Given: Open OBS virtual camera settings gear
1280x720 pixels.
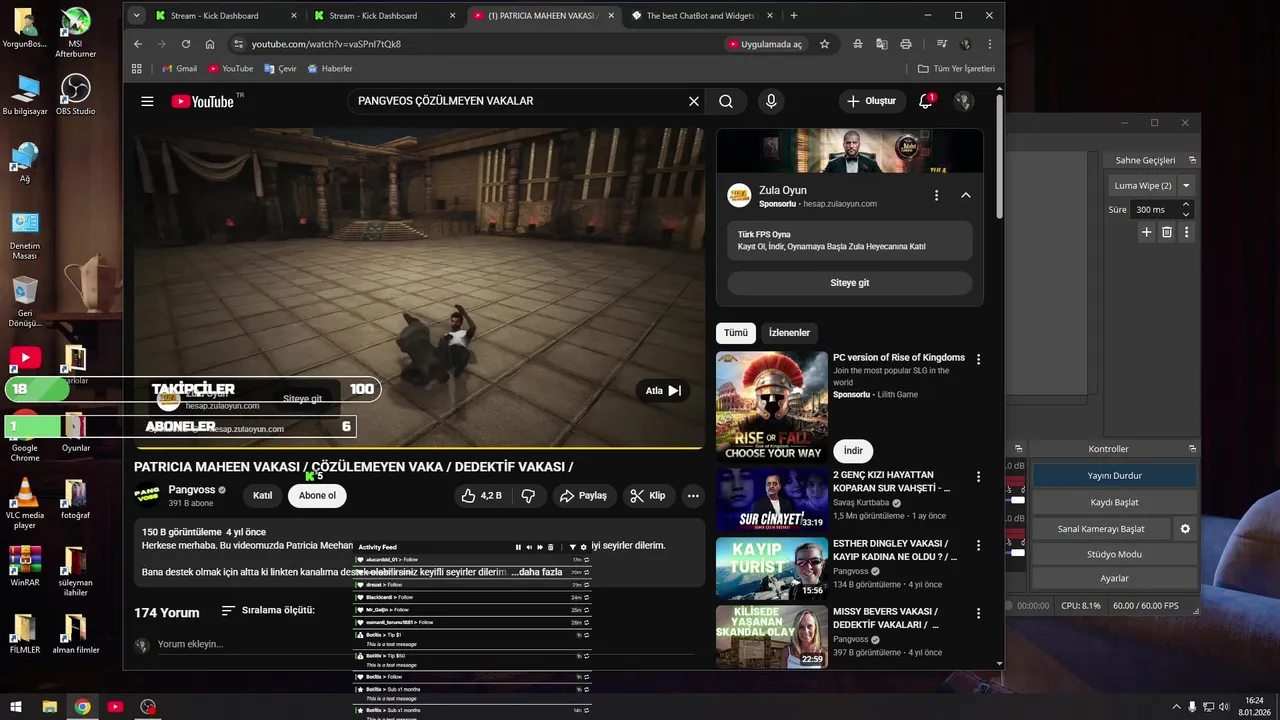Looking at the screenshot, I should [x=1185, y=528].
